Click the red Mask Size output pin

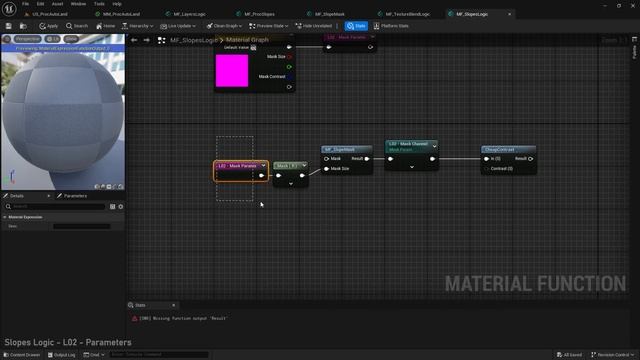coord(289,57)
